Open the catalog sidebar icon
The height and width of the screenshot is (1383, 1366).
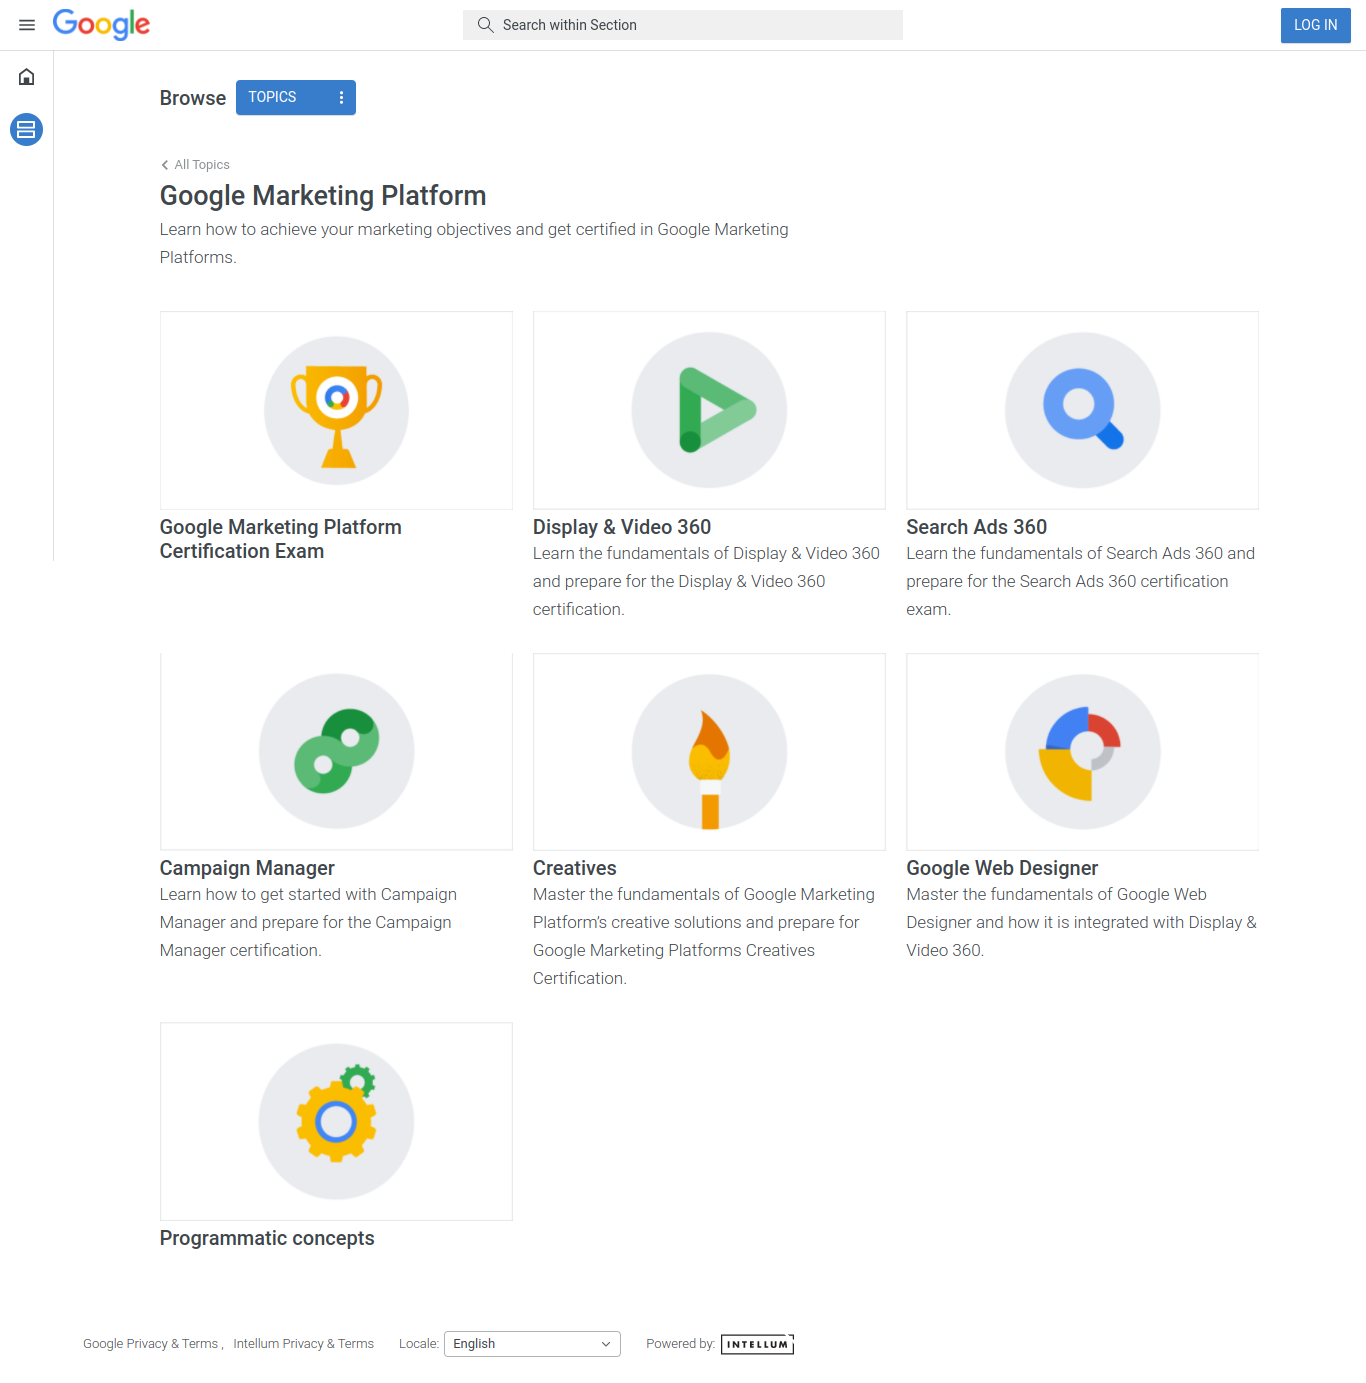point(26,129)
